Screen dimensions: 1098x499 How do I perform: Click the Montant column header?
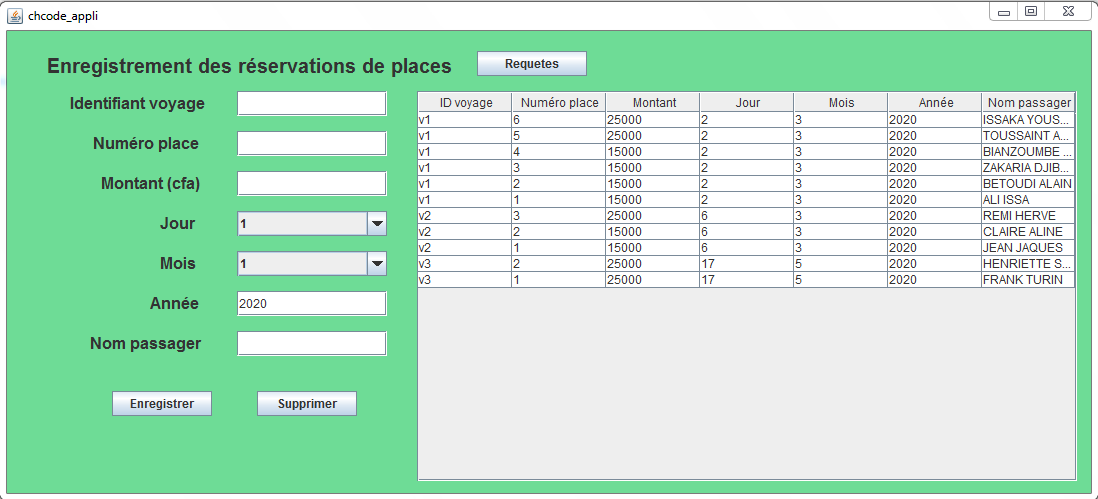(x=653, y=102)
